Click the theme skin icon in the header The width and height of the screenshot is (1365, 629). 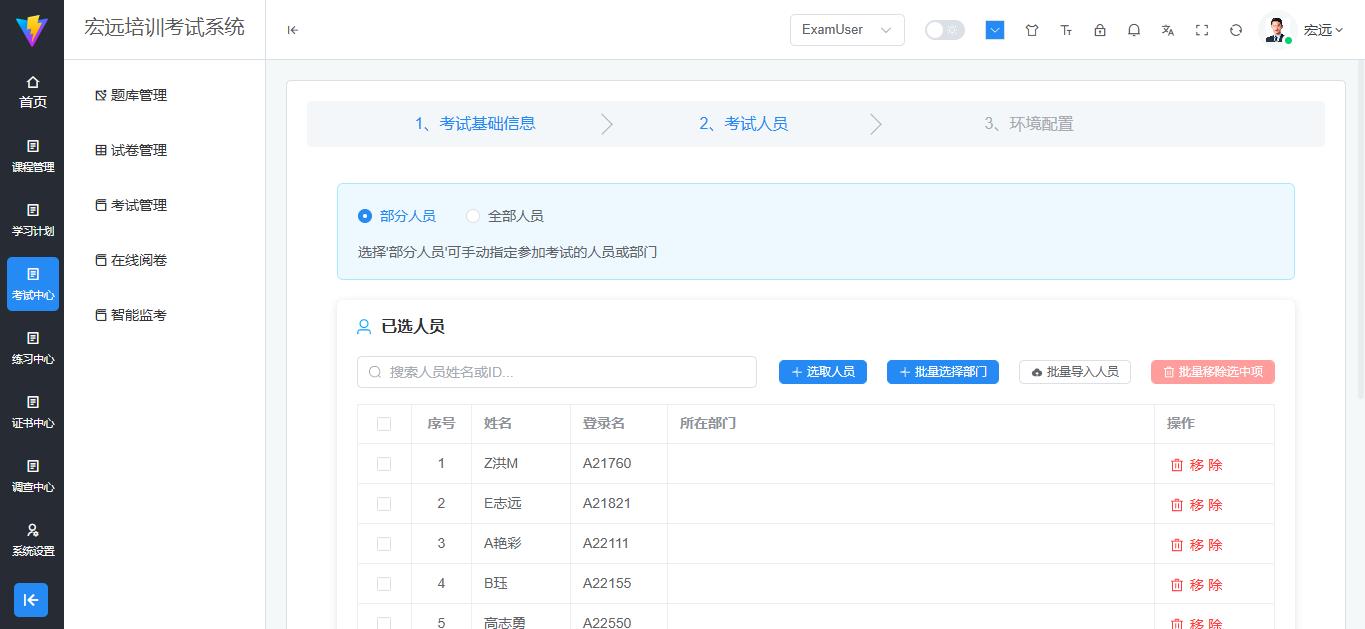click(1031, 30)
